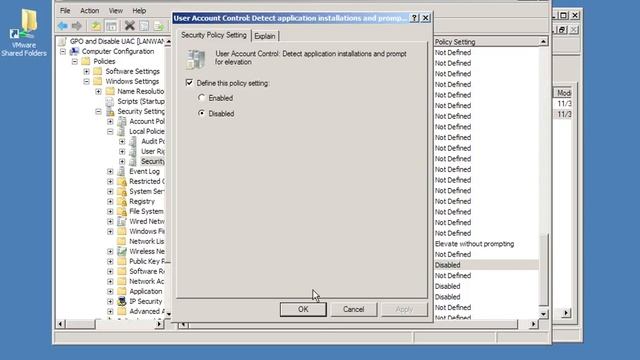This screenshot has height=360, width=640.
Task: Collapse the Security Settings node
Action: click(x=98, y=111)
